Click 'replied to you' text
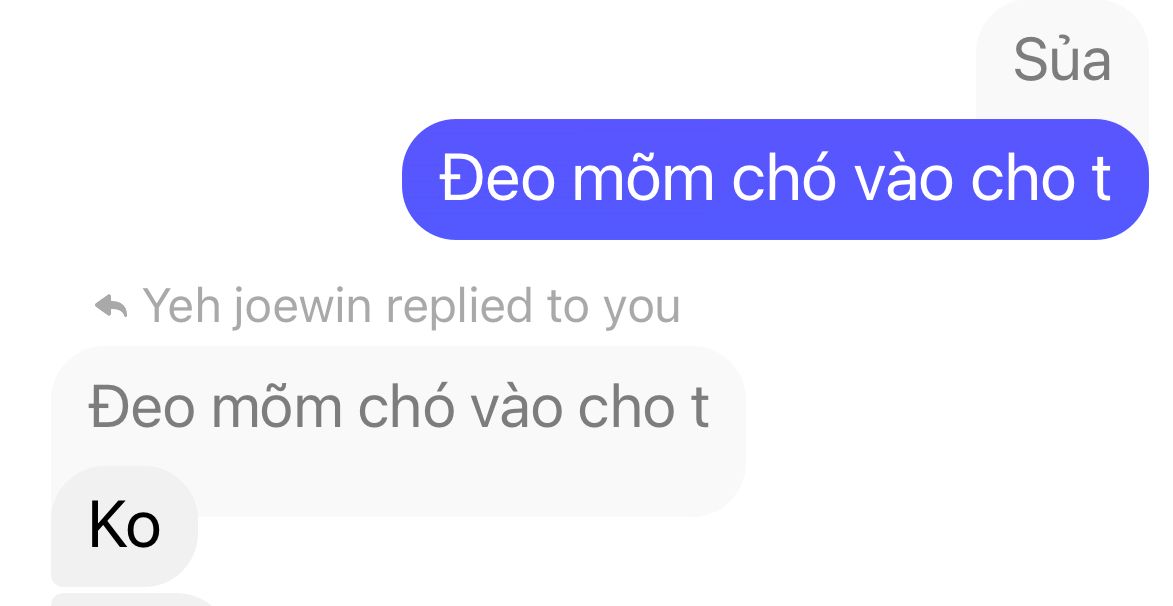This screenshot has width=1173, height=606. point(533,306)
